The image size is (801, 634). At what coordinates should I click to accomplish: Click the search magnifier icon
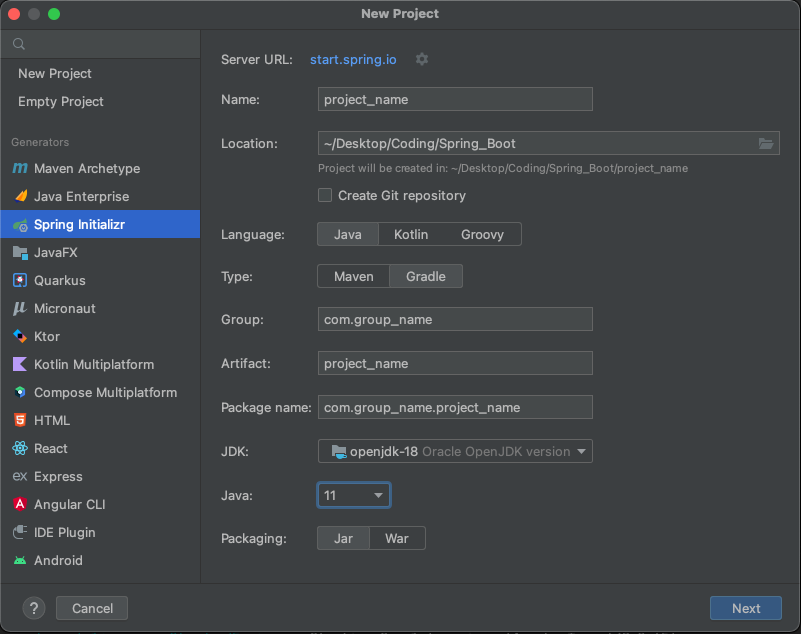coord(19,44)
